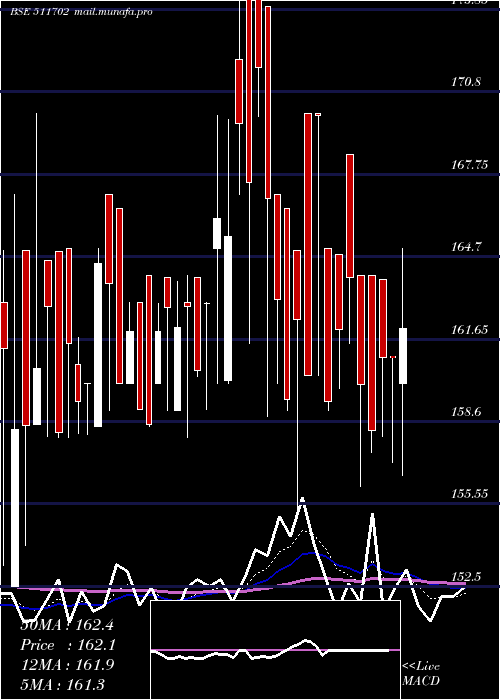Click the '<<Live MACD' label
The width and height of the screenshot is (500, 700).
(x=421, y=673)
